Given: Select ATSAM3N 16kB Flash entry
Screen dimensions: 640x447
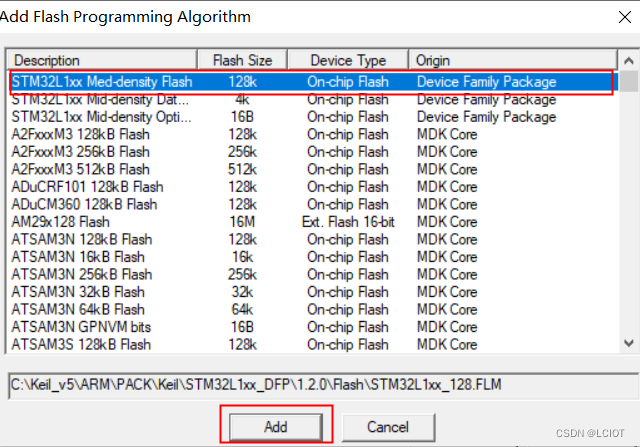Looking at the screenshot, I should [x=312, y=258].
